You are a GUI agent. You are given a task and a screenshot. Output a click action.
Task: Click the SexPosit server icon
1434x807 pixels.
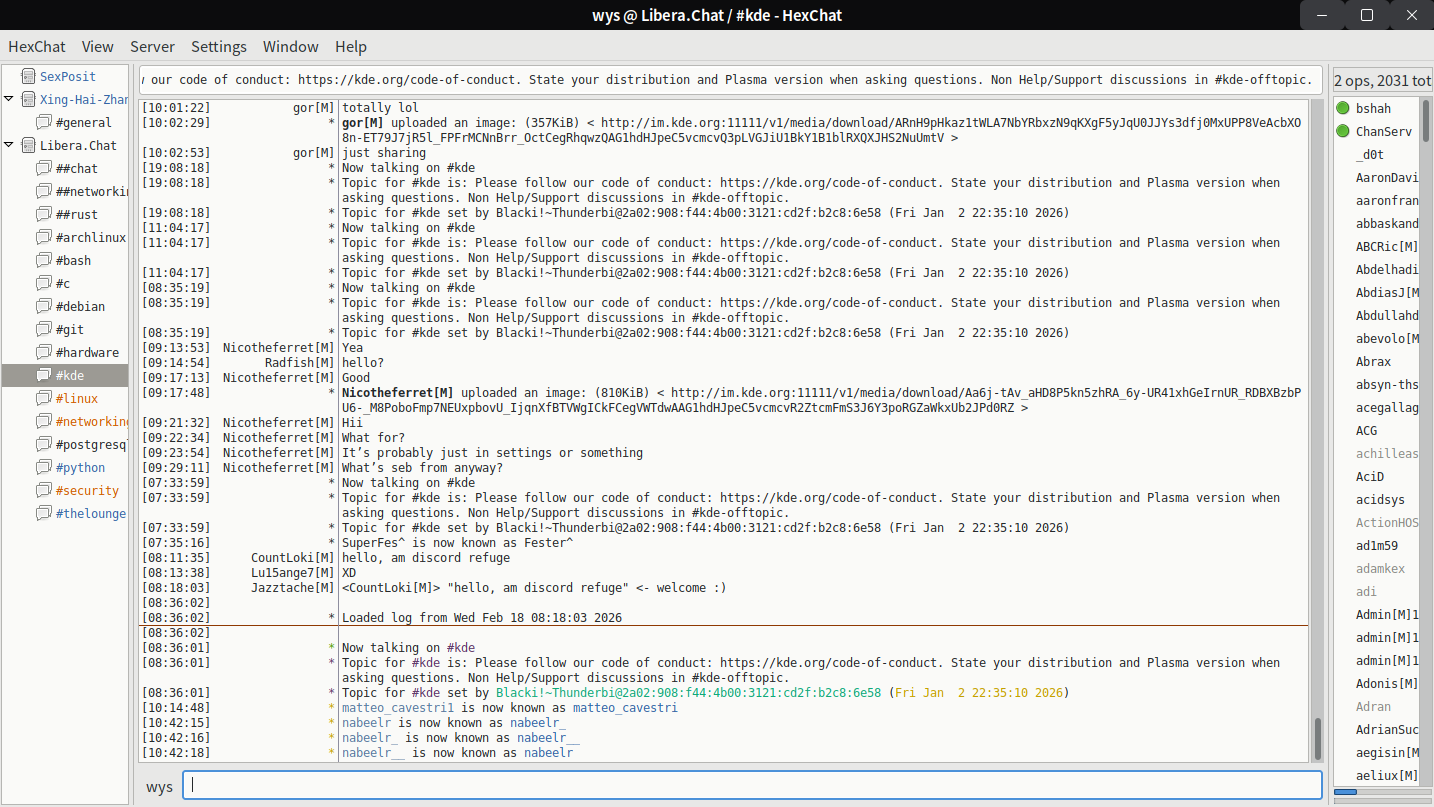click(27, 76)
